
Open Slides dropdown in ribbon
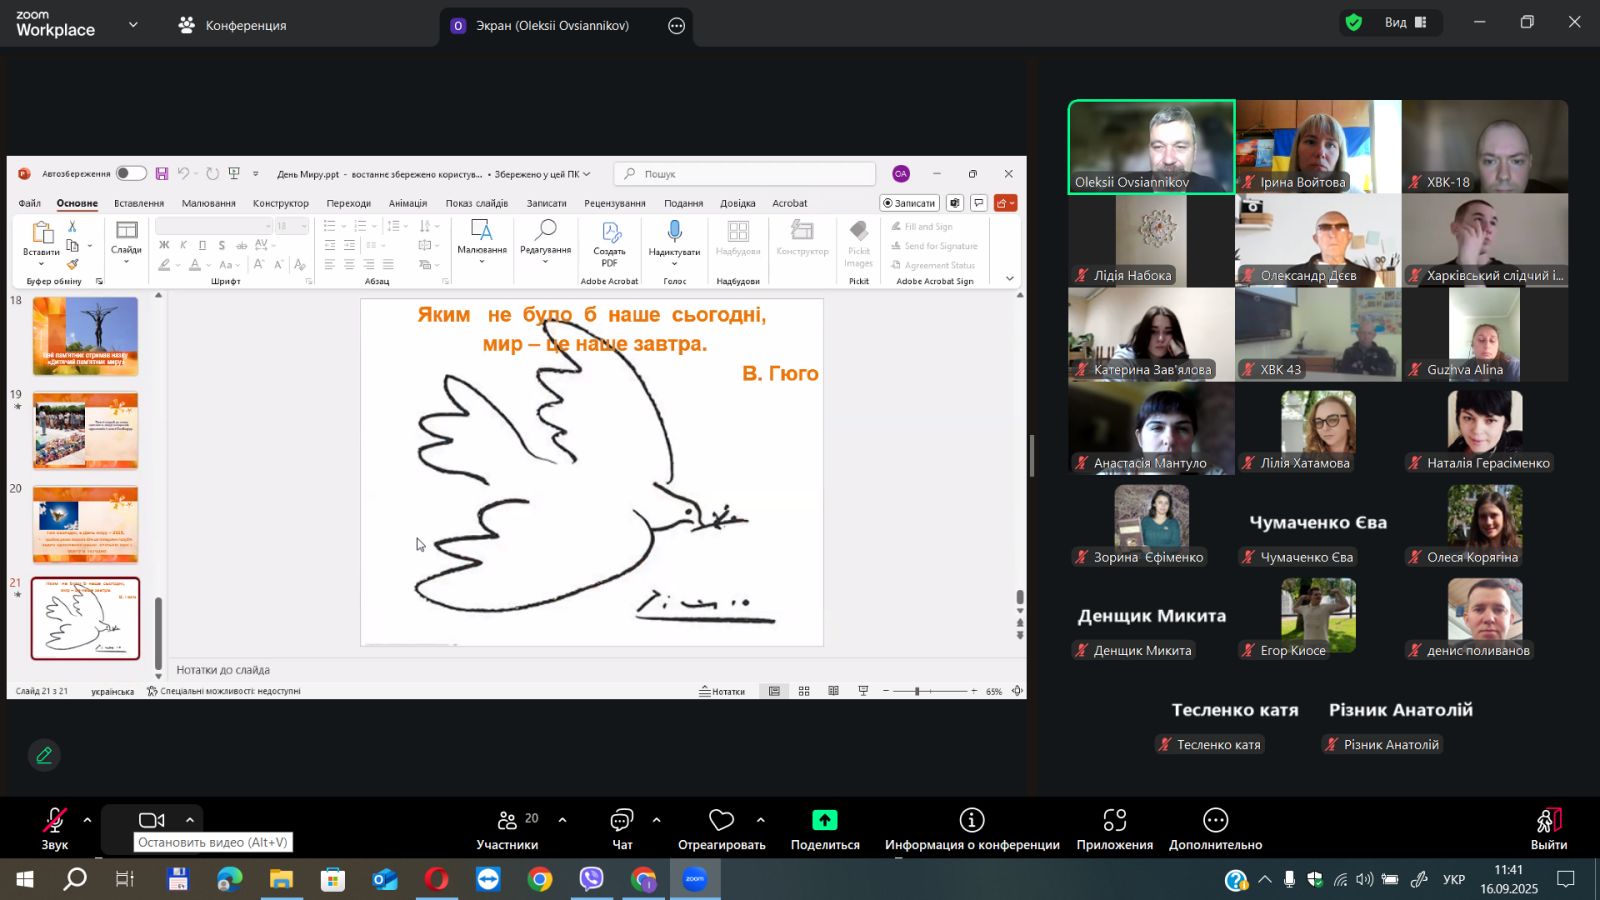point(126,243)
